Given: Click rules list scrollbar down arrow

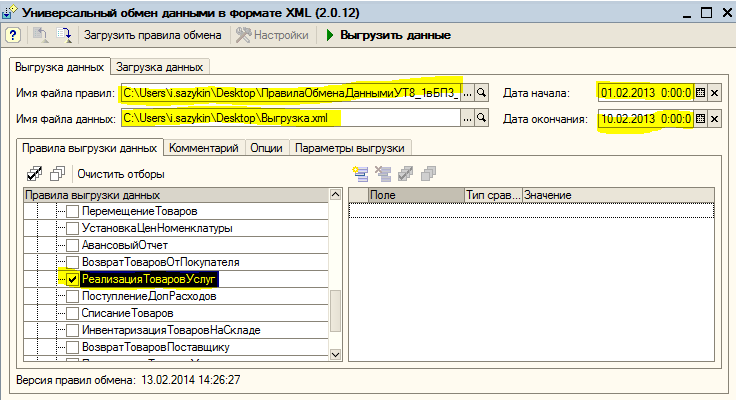Looking at the screenshot, I should [335, 354].
